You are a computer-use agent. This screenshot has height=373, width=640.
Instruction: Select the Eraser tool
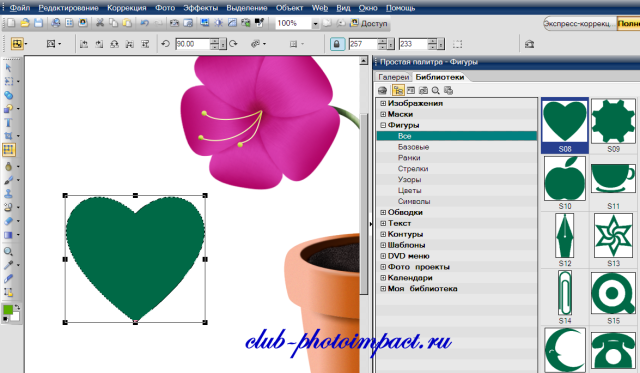coord(8,221)
